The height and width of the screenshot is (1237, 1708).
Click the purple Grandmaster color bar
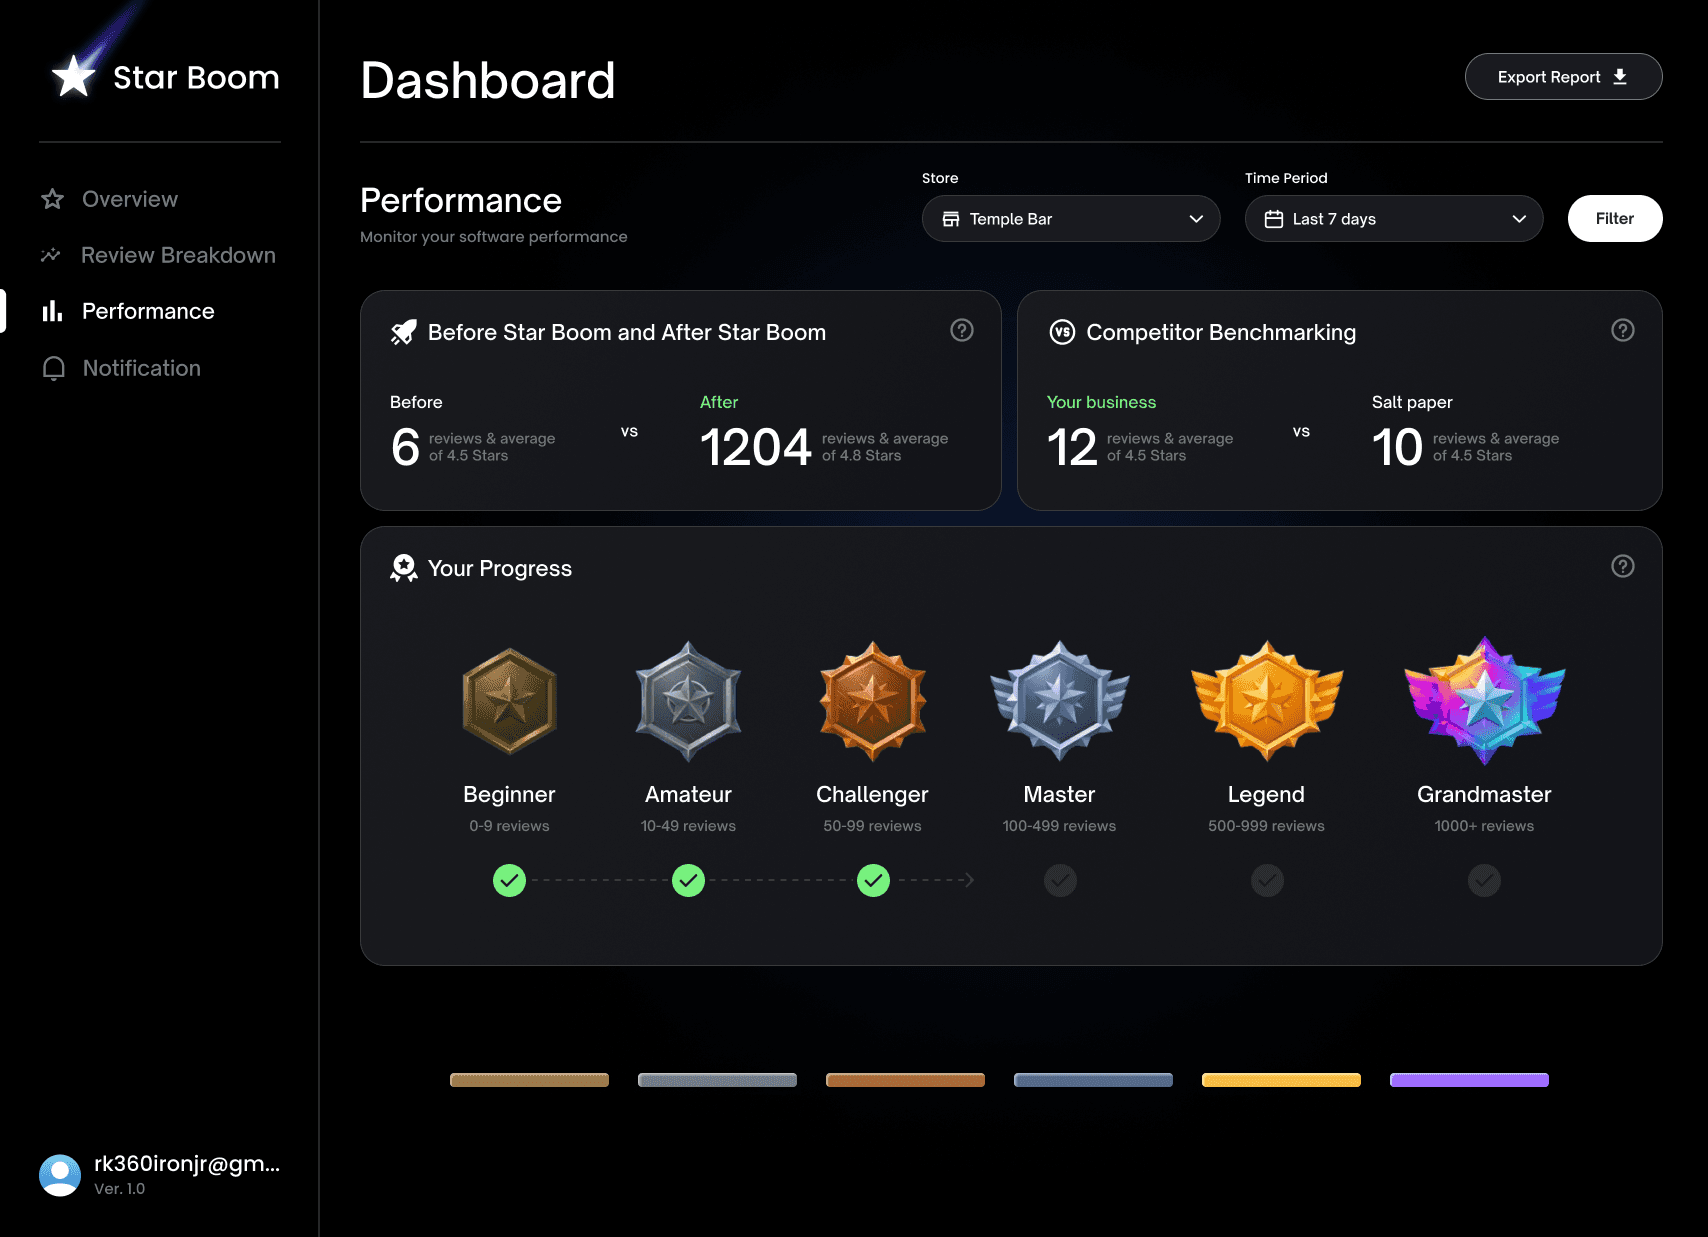click(1469, 1080)
